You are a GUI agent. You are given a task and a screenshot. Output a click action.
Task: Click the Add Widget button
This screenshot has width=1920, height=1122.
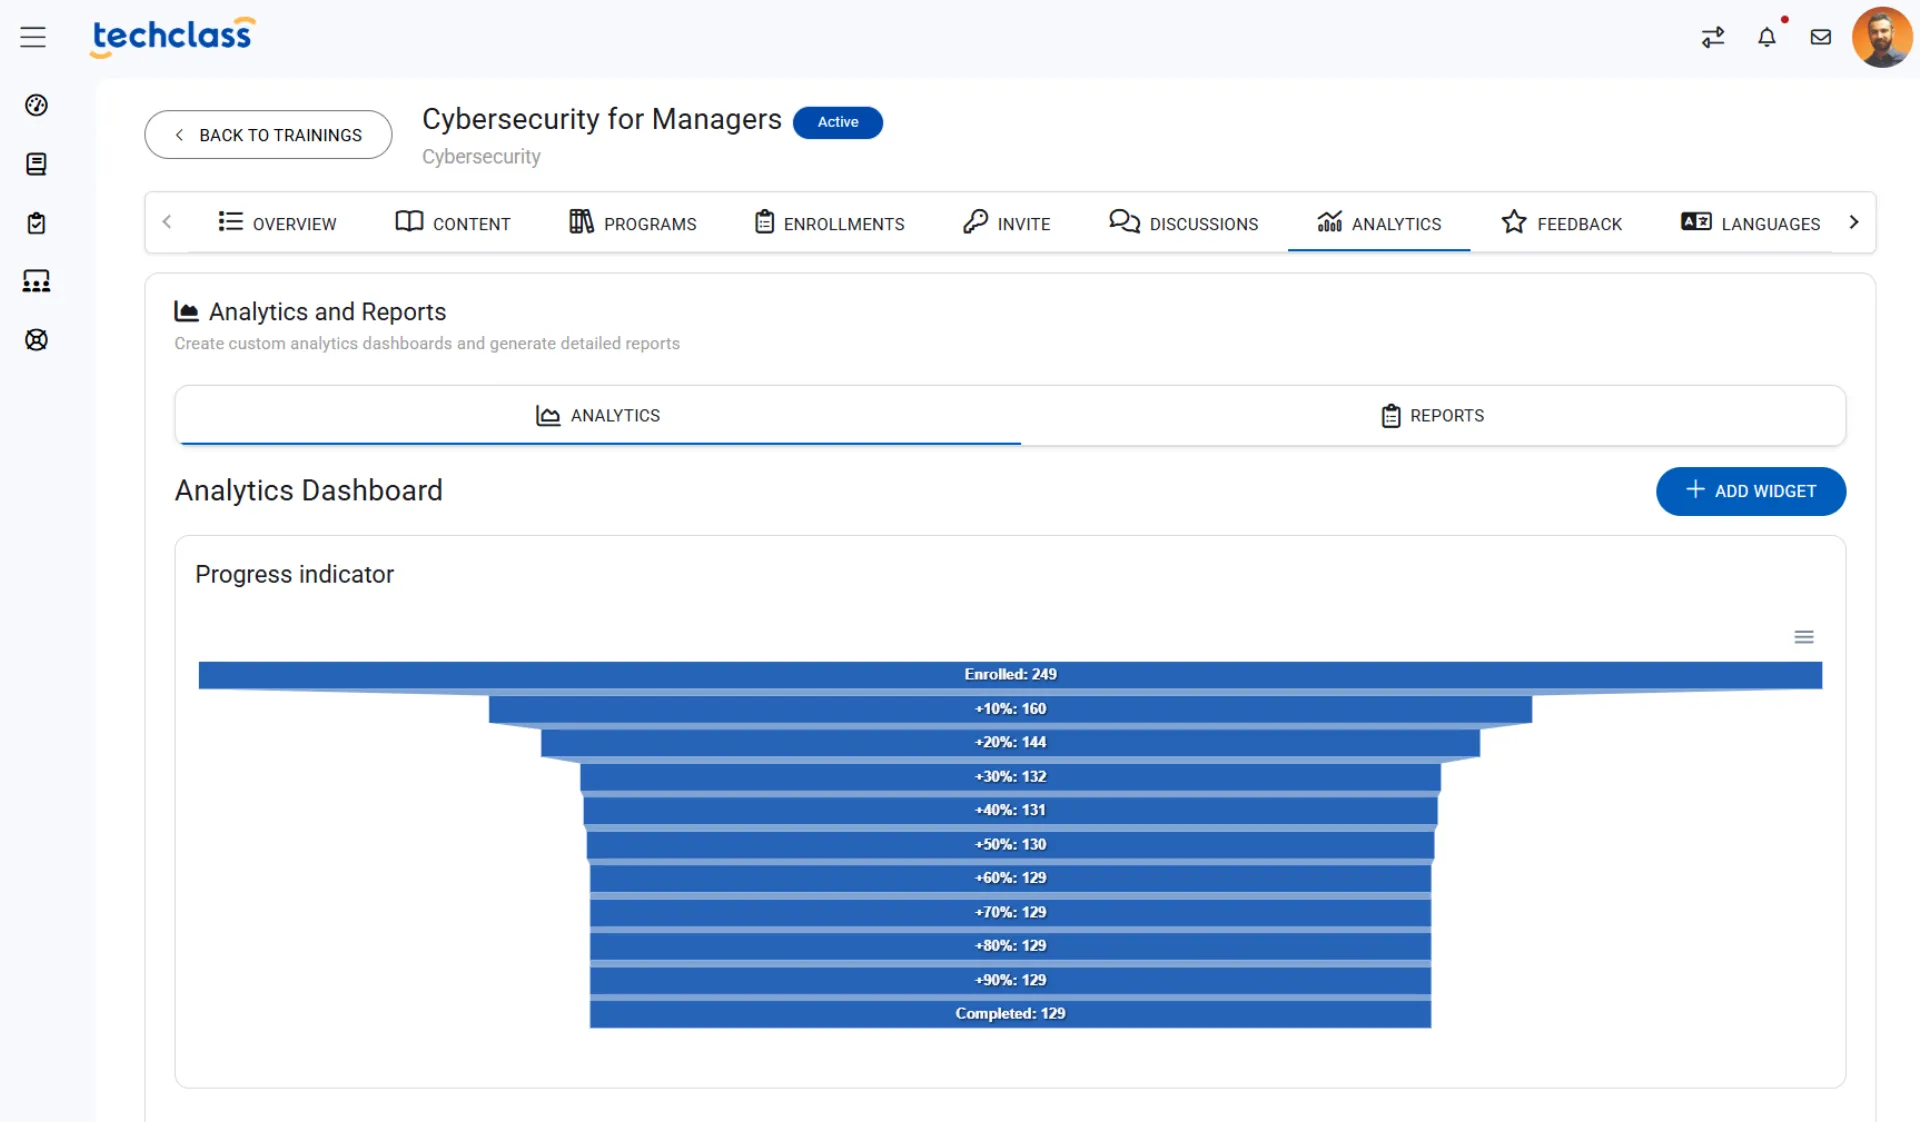point(1750,491)
